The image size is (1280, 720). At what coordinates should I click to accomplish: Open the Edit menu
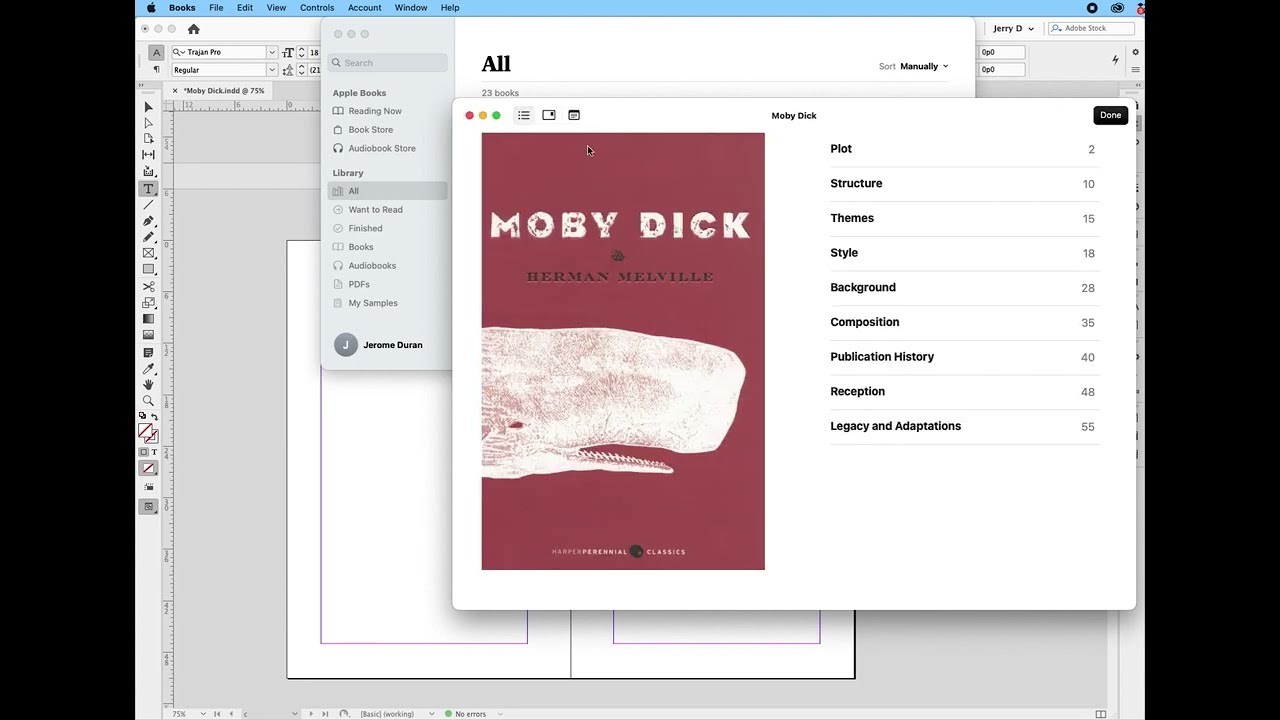(245, 8)
